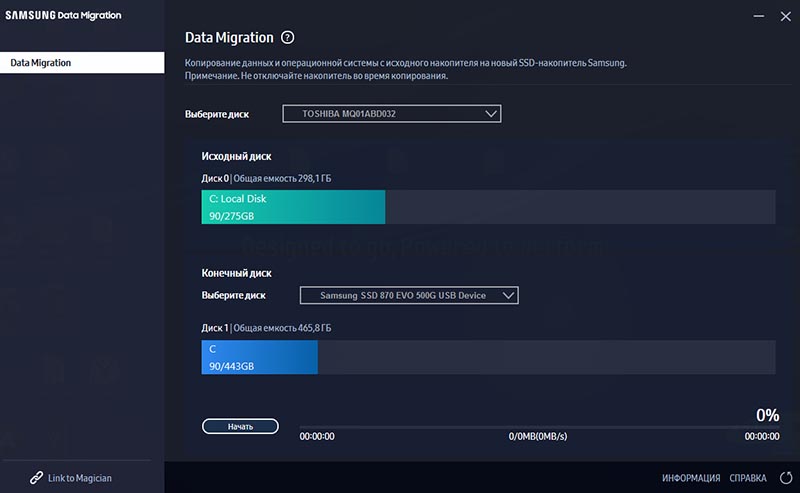Click the refresh icon beside СПРАВКА
This screenshot has width=800, height=493.
(x=786, y=478)
